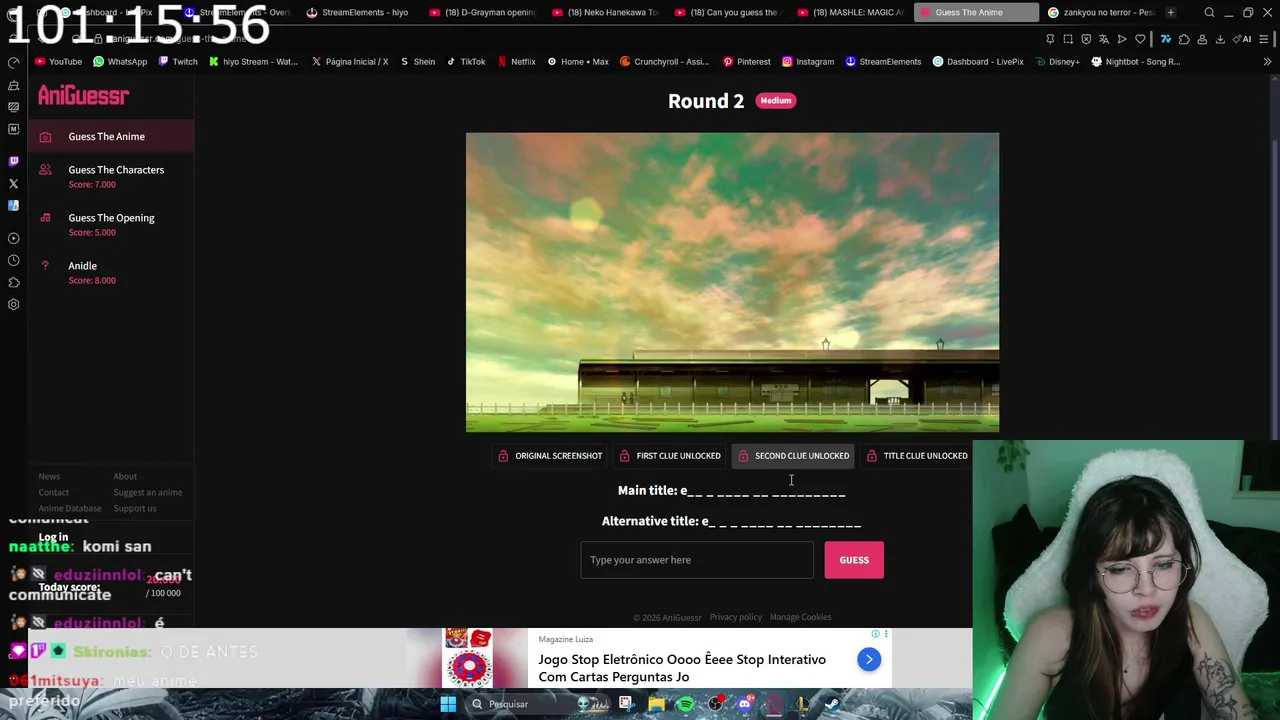Click the browser tab search icon
The image size is (1280, 720).
click(x=1209, y=12)
